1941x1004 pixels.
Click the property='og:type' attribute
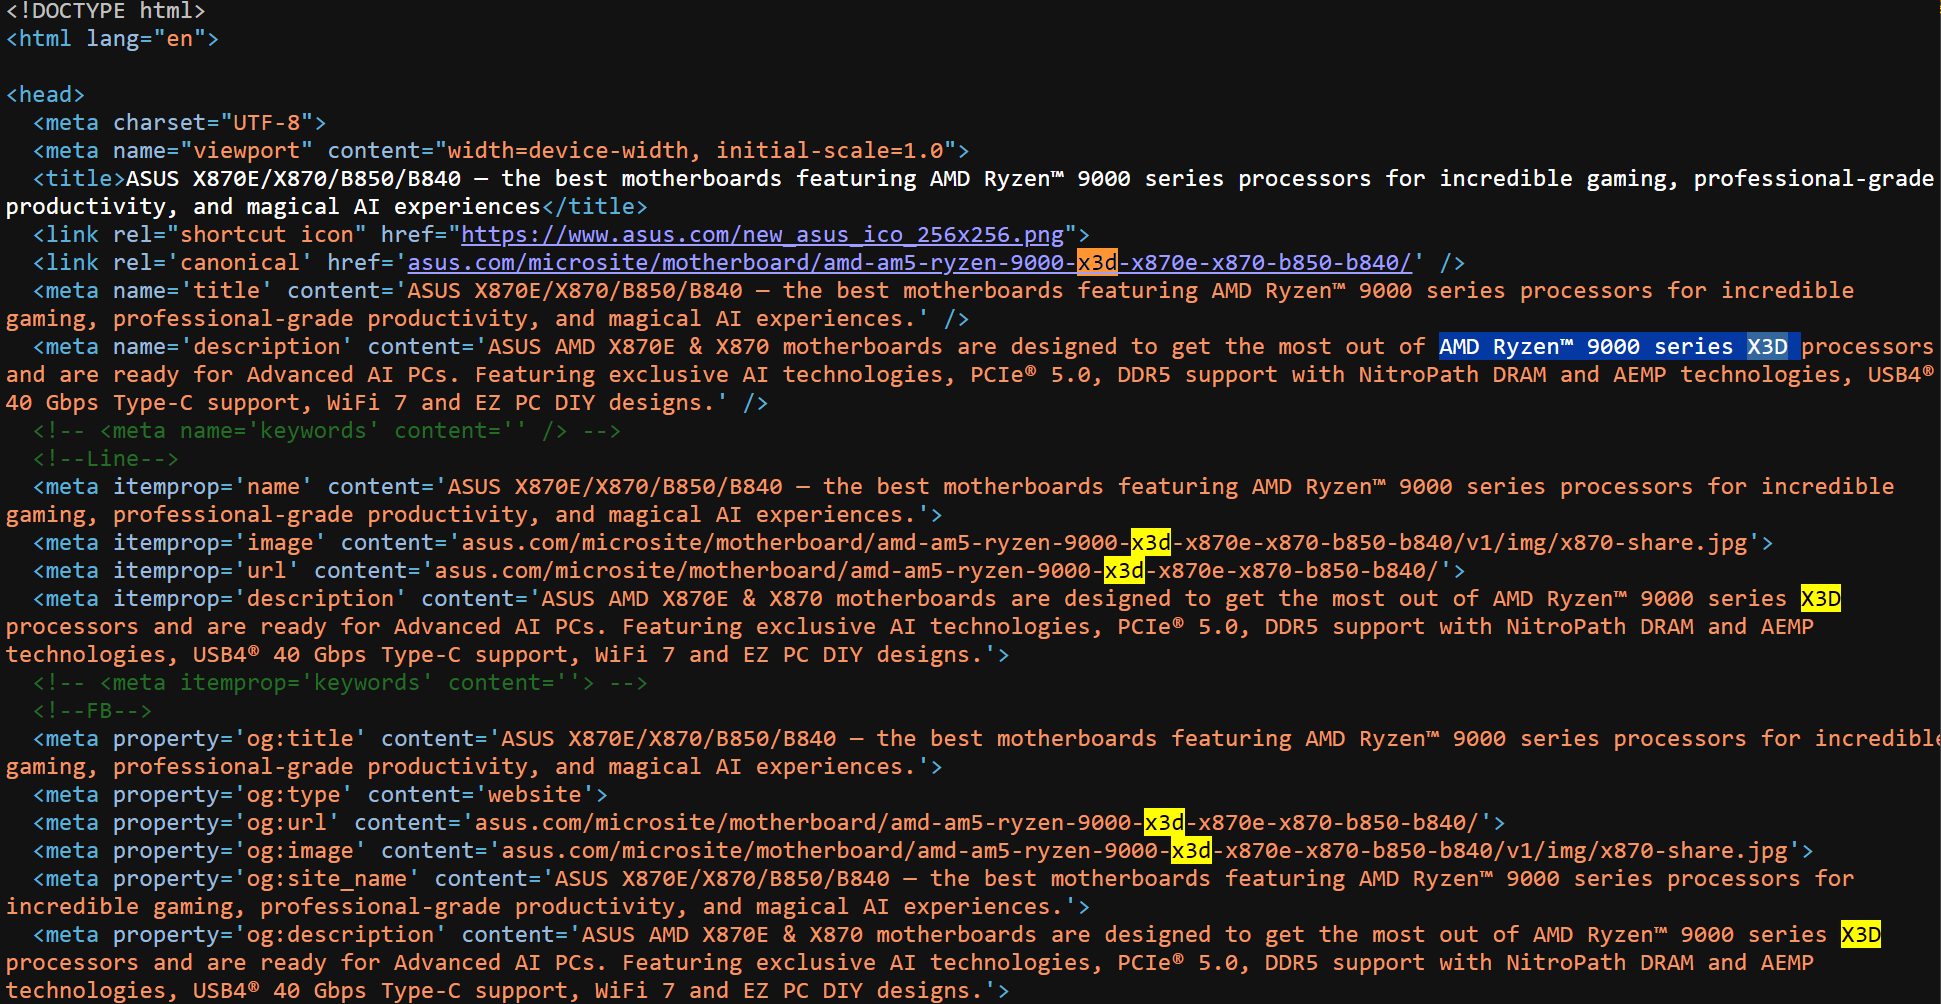coord(233,795)
